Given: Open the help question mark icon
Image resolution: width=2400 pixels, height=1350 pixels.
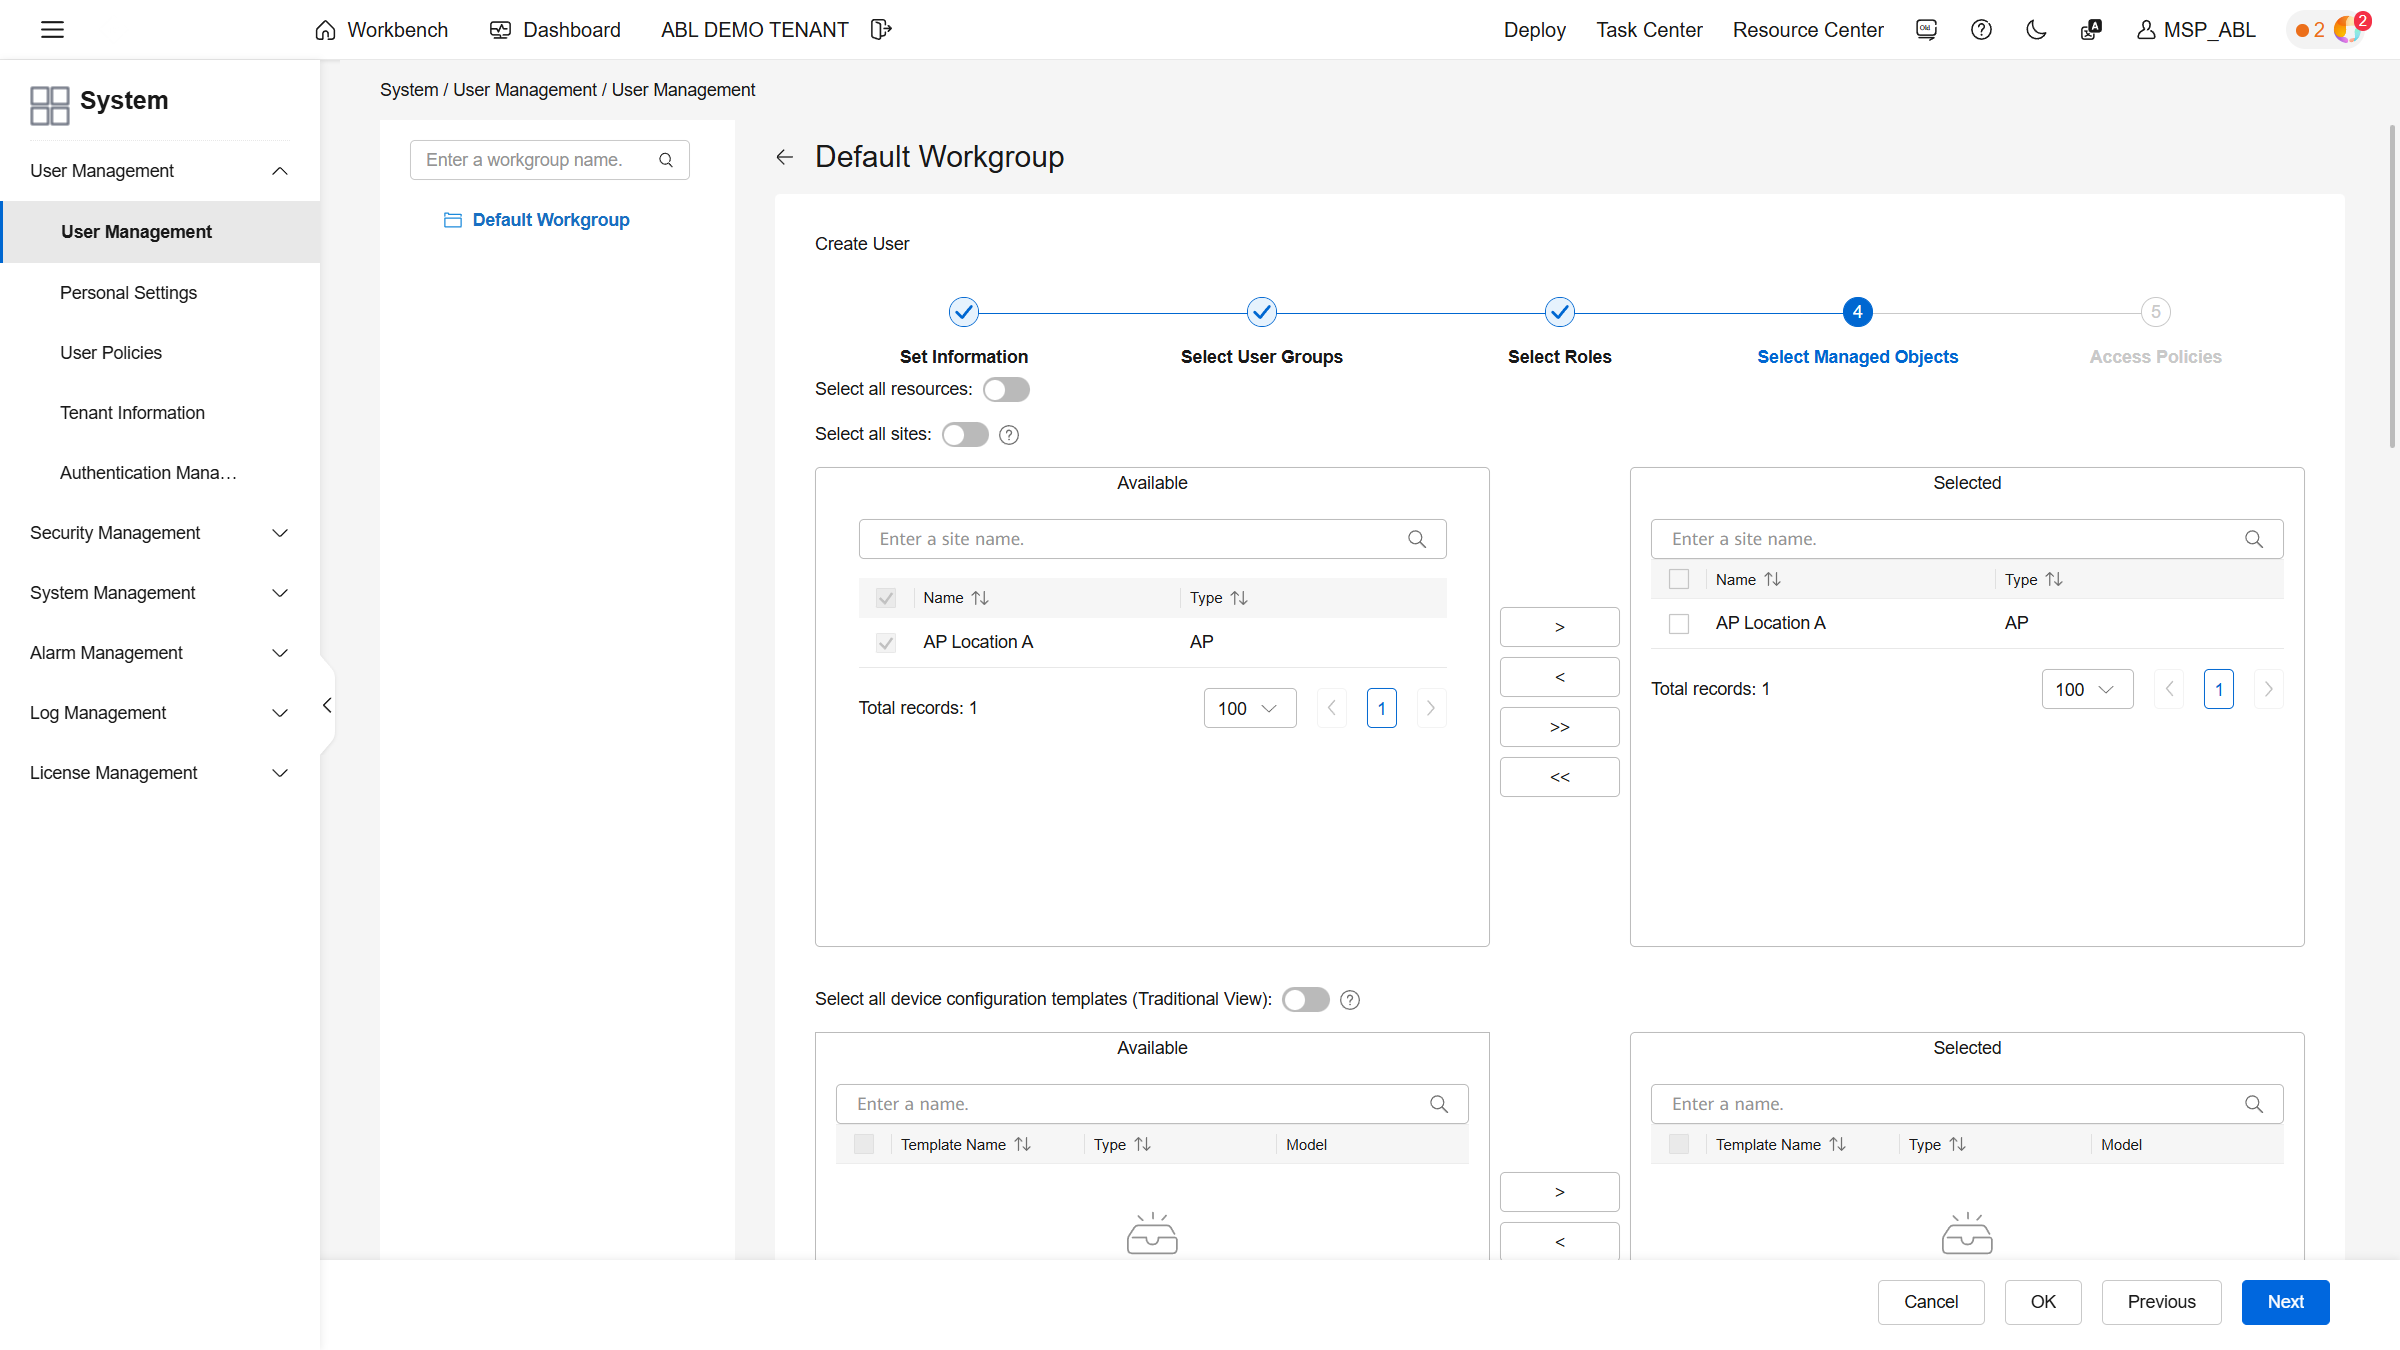Looking at the screenshot, I should [x=1981, y=30].
